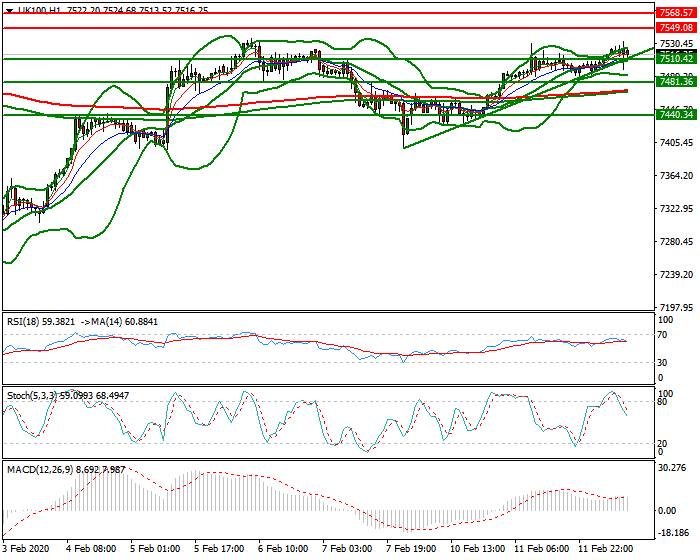Select the red horizontal line at 7568.57
The width and height of the screenshot is (700, 560).
pyautogui.click(x=328, y=13)
